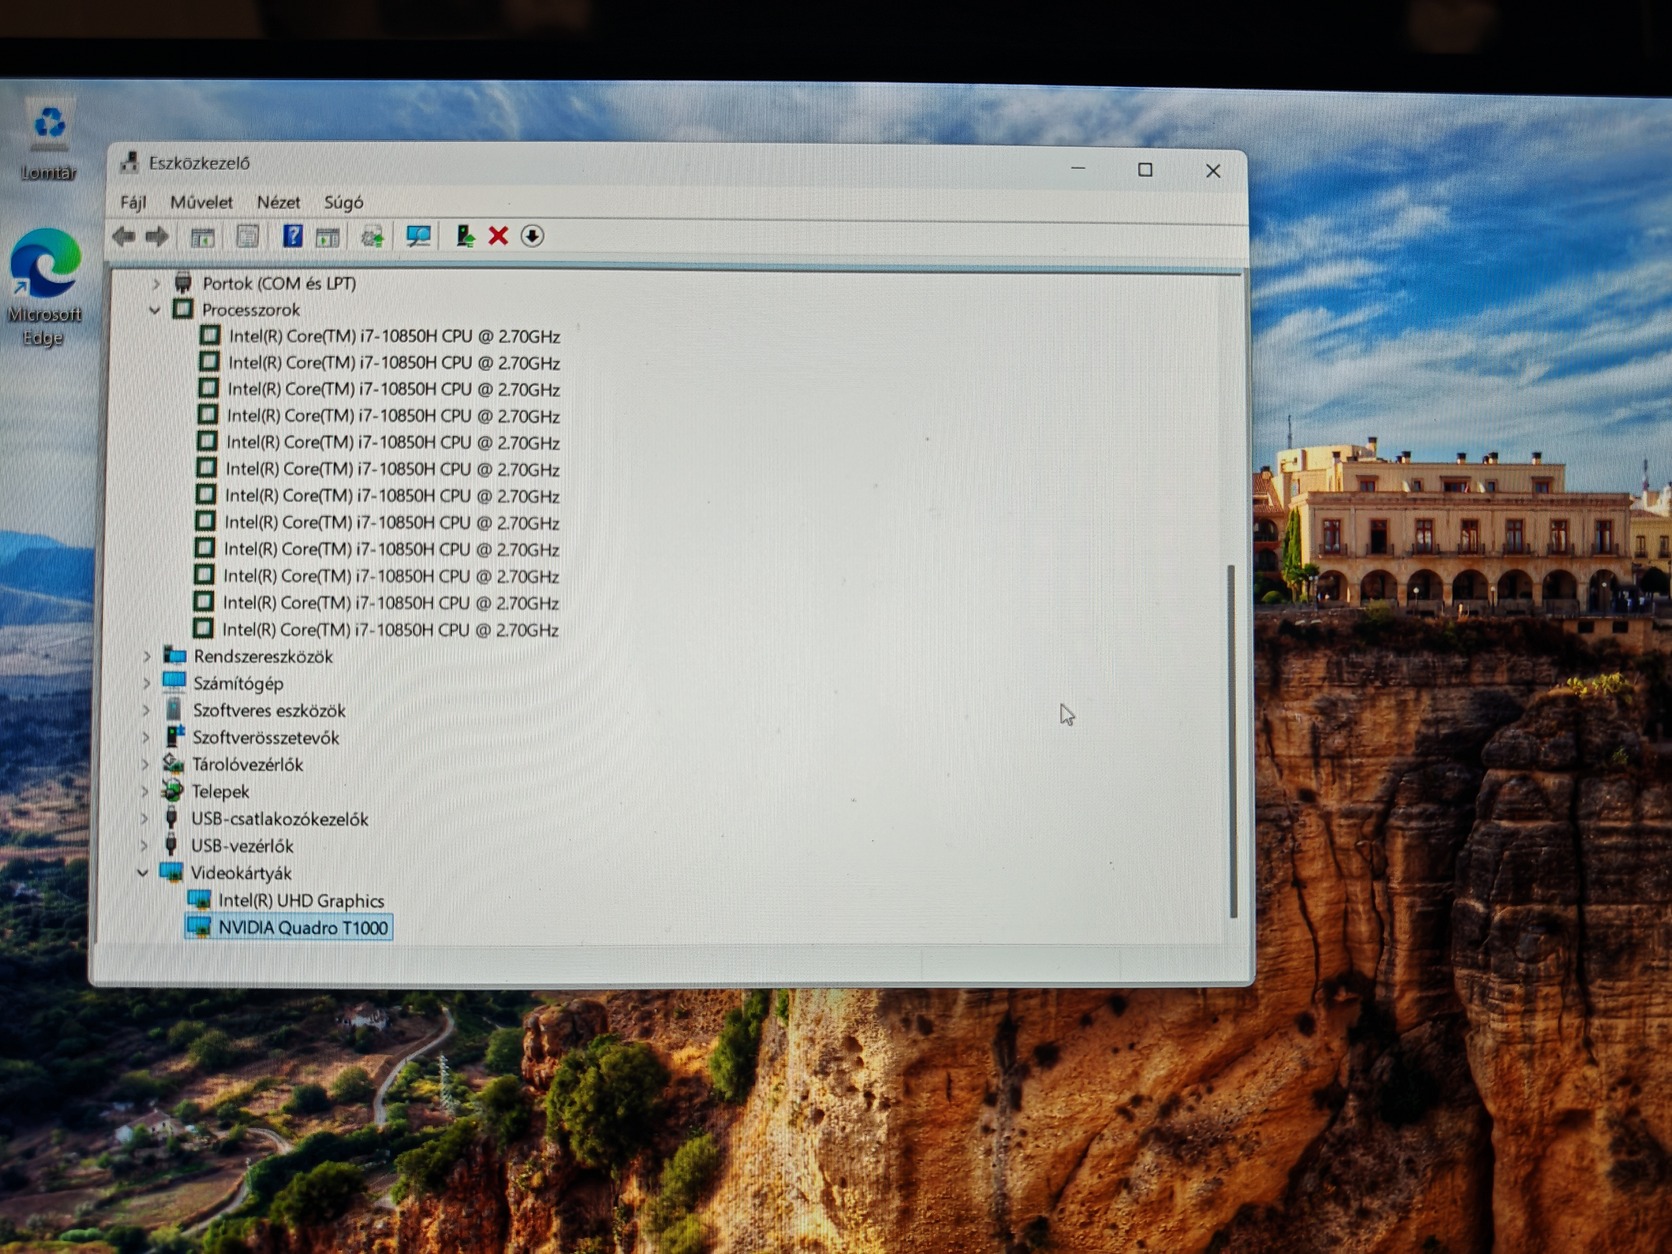The width and height of the screenshot is (1672, 1254).
Task: Expand the Rendszereszközök node
Action: click(147, 657)
